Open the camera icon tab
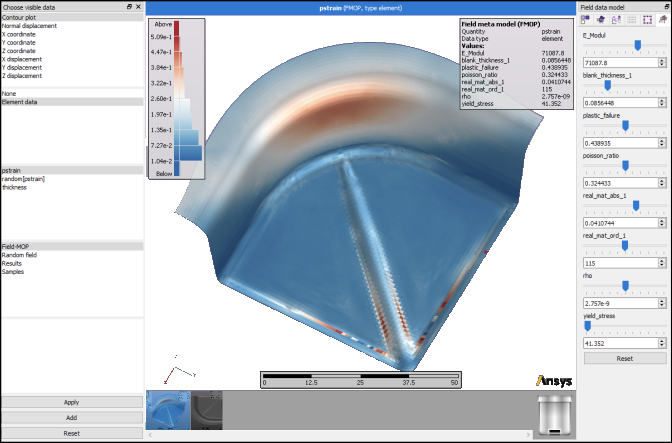 (x=600, y=20)
